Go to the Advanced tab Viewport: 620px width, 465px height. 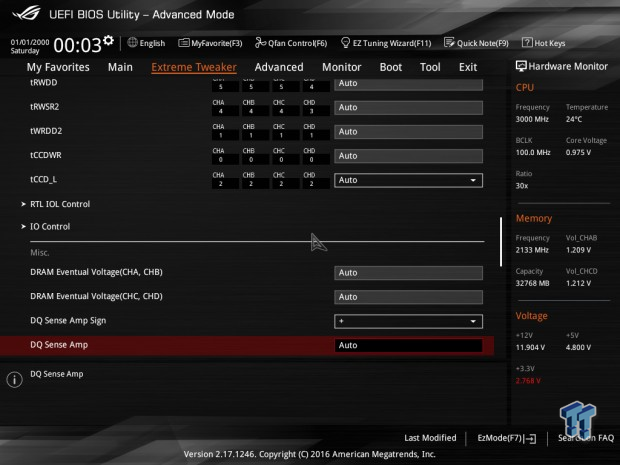pyautogui.click(x=279, y=67)
